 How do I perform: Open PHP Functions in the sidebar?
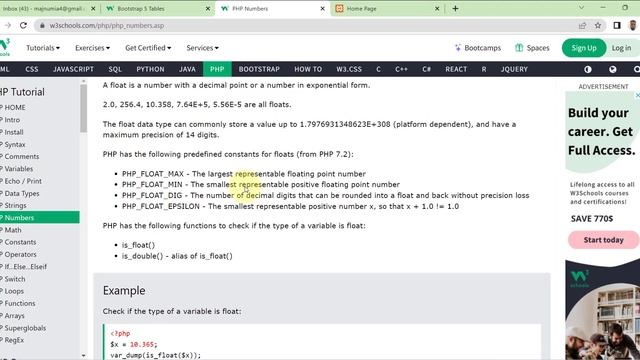tap(40, 303)
